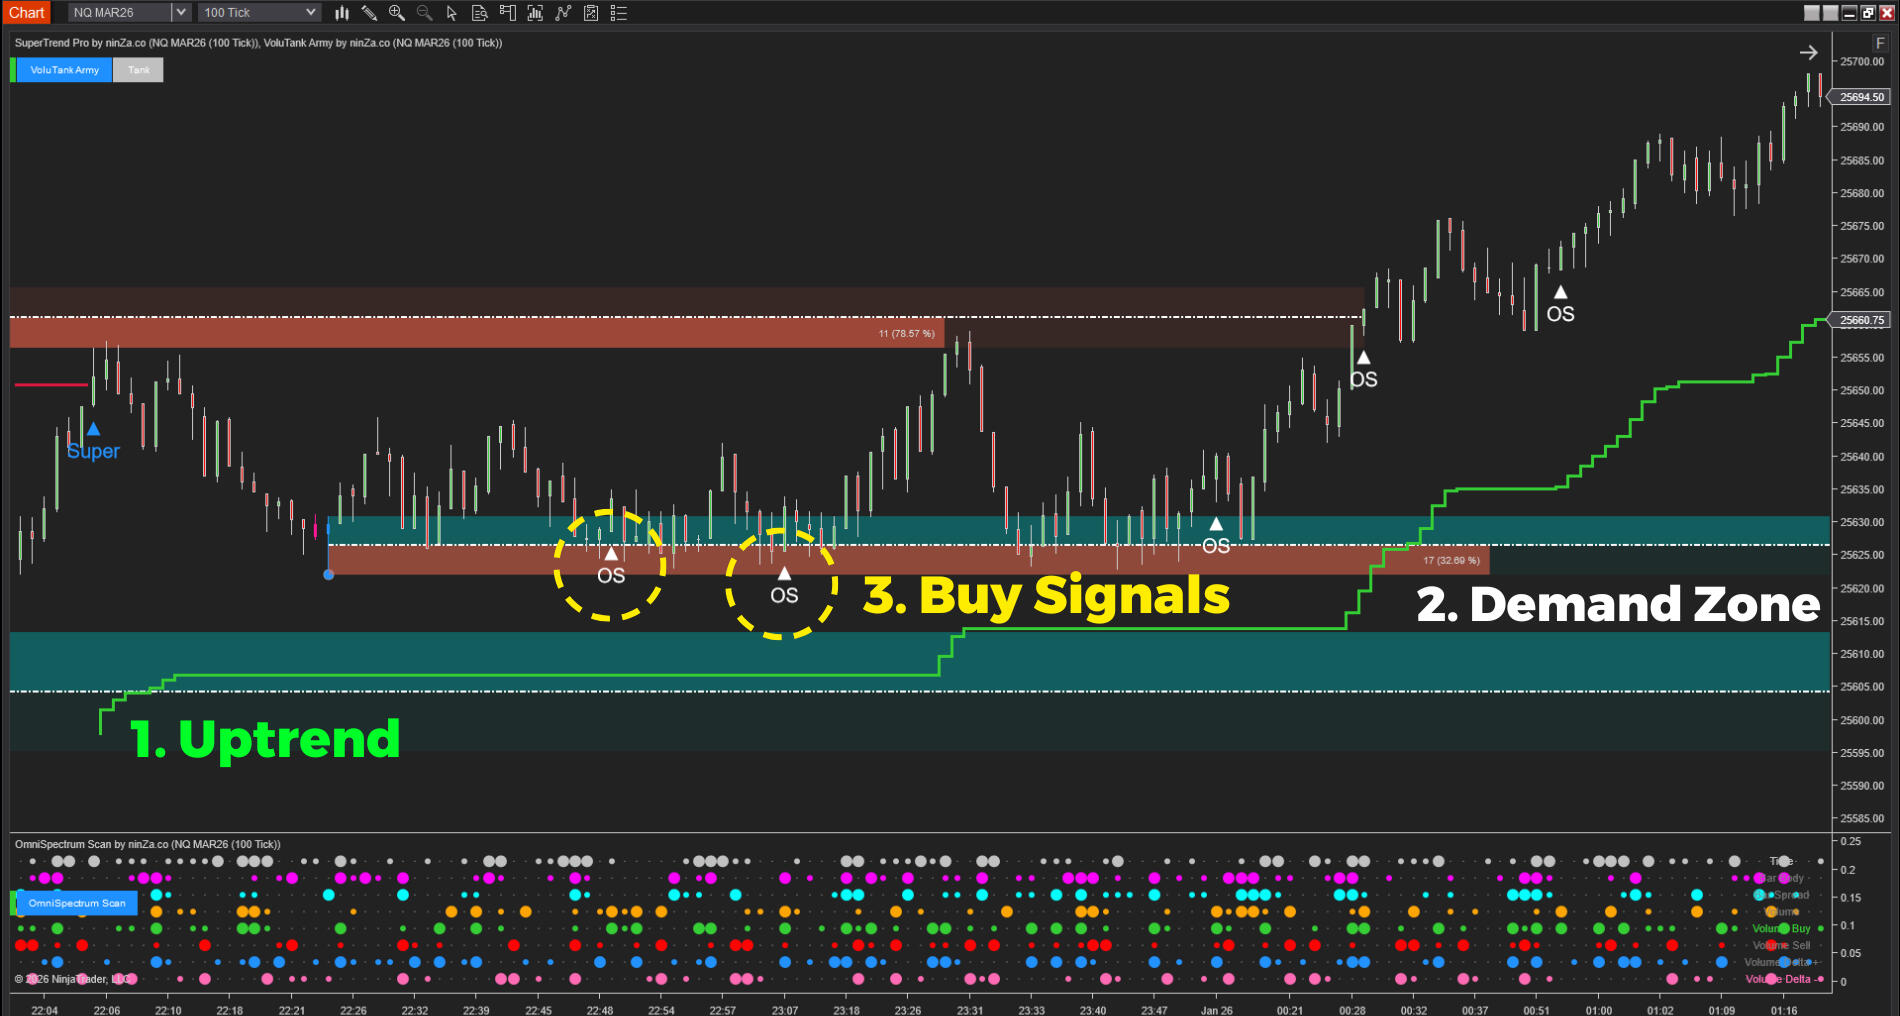Viewport: 1900px width, 1016px height.
Task: Click the 25694.50 current price marker
Action: (1862, 97)
